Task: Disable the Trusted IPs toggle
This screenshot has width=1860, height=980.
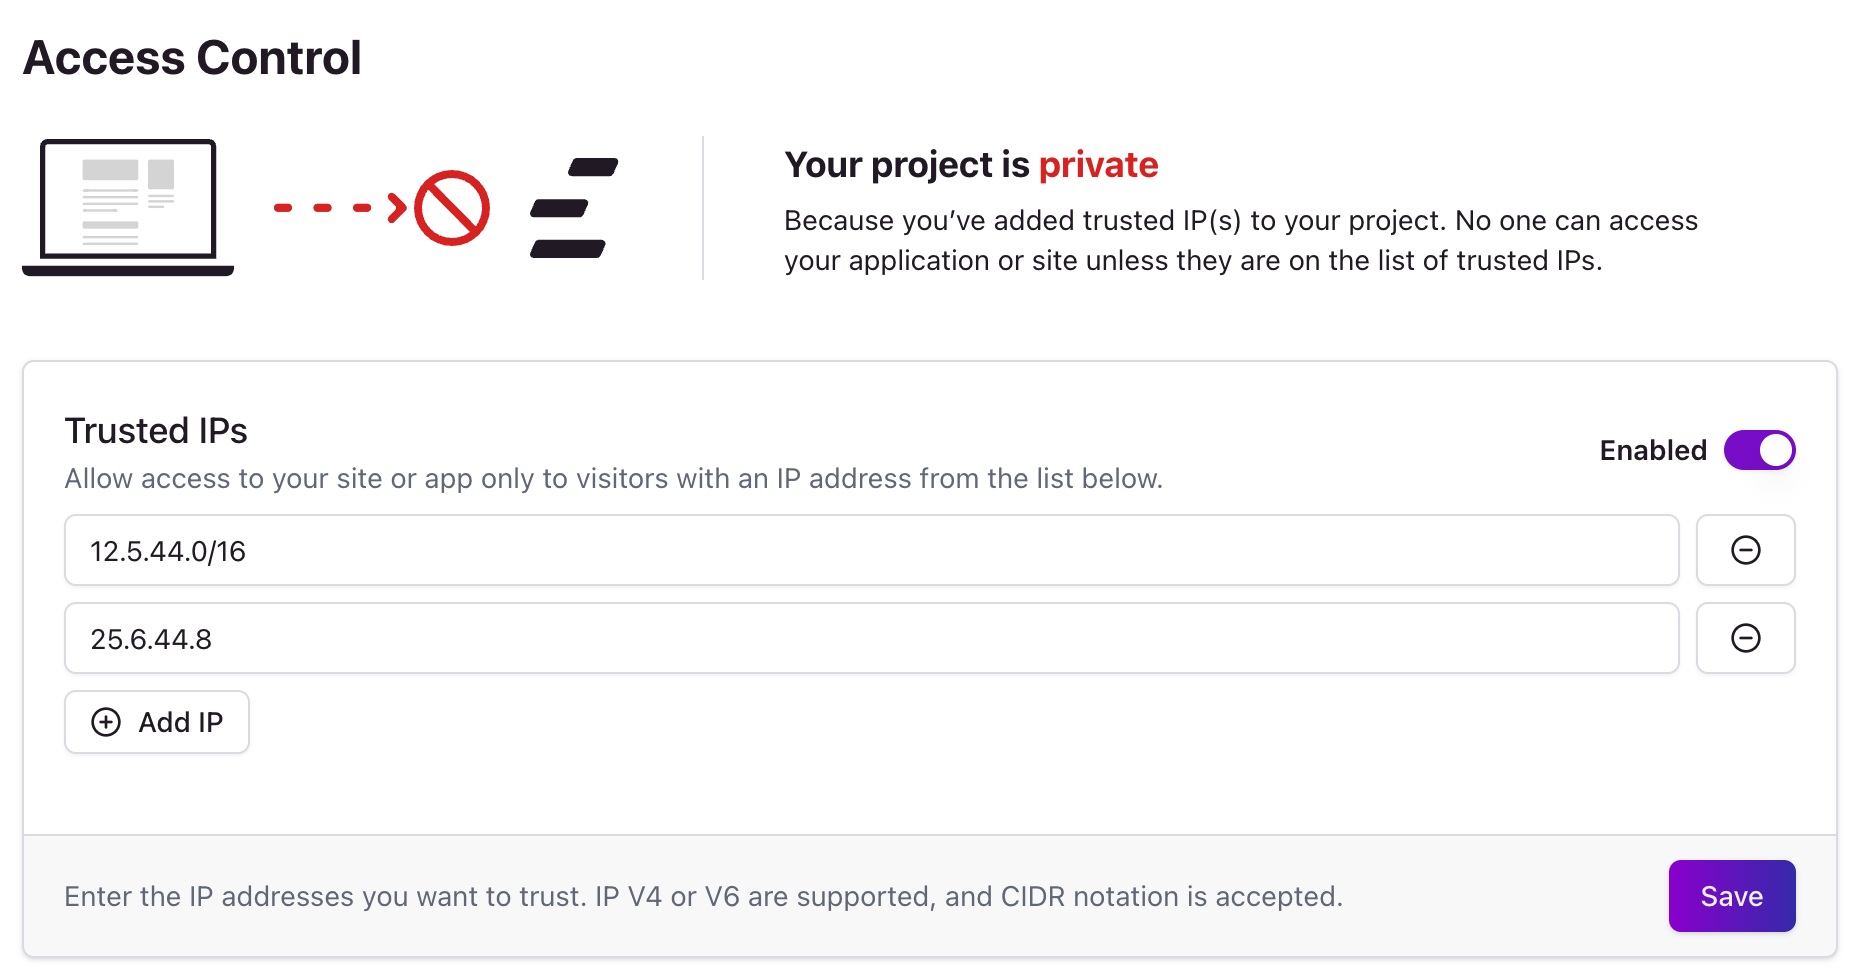Action: tap(1759, 450)
